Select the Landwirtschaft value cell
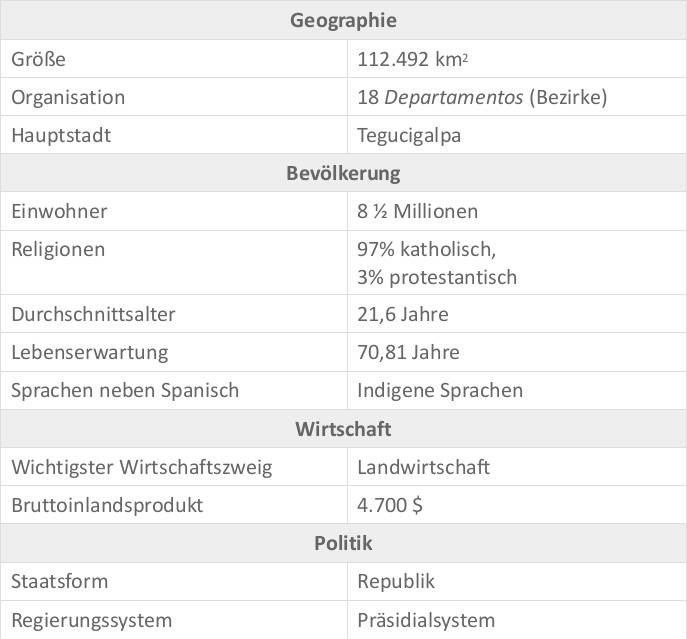 (x=423, y=467)
